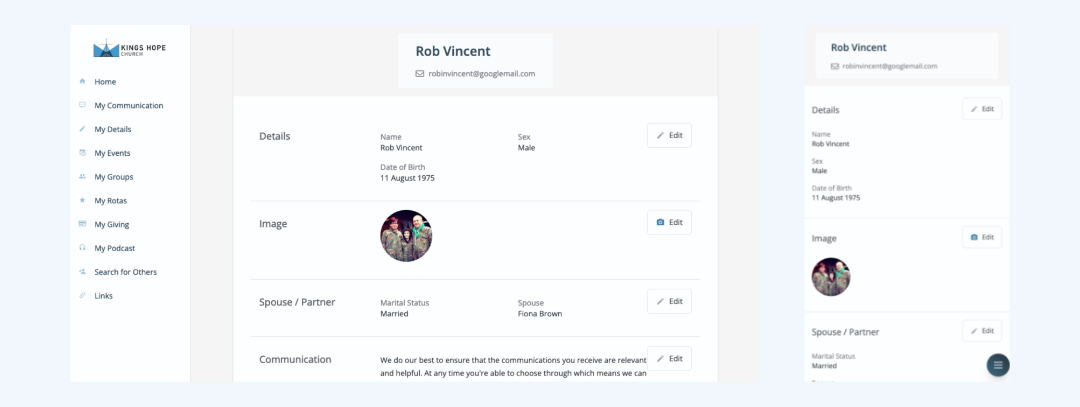The height and width of the screenshot is (407, 1080).
Task: Click the My Giving card icon
Action: coord(83,224)
